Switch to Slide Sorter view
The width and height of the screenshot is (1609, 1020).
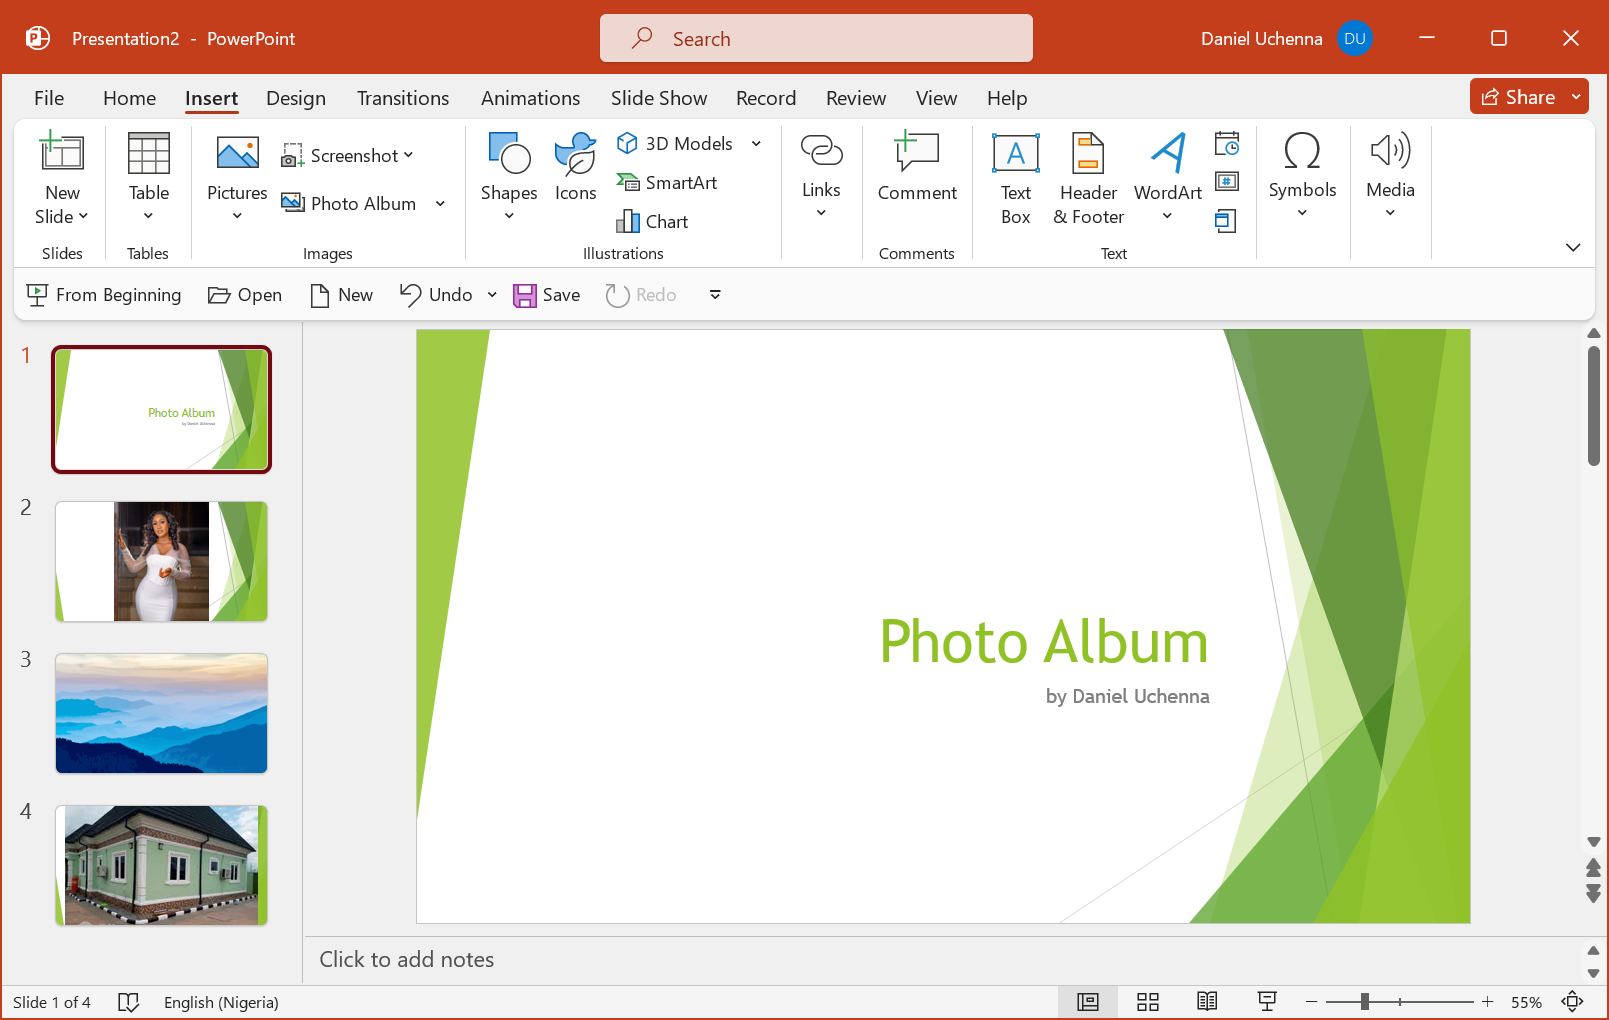pyautogui.click(x=1148, y=1002)
